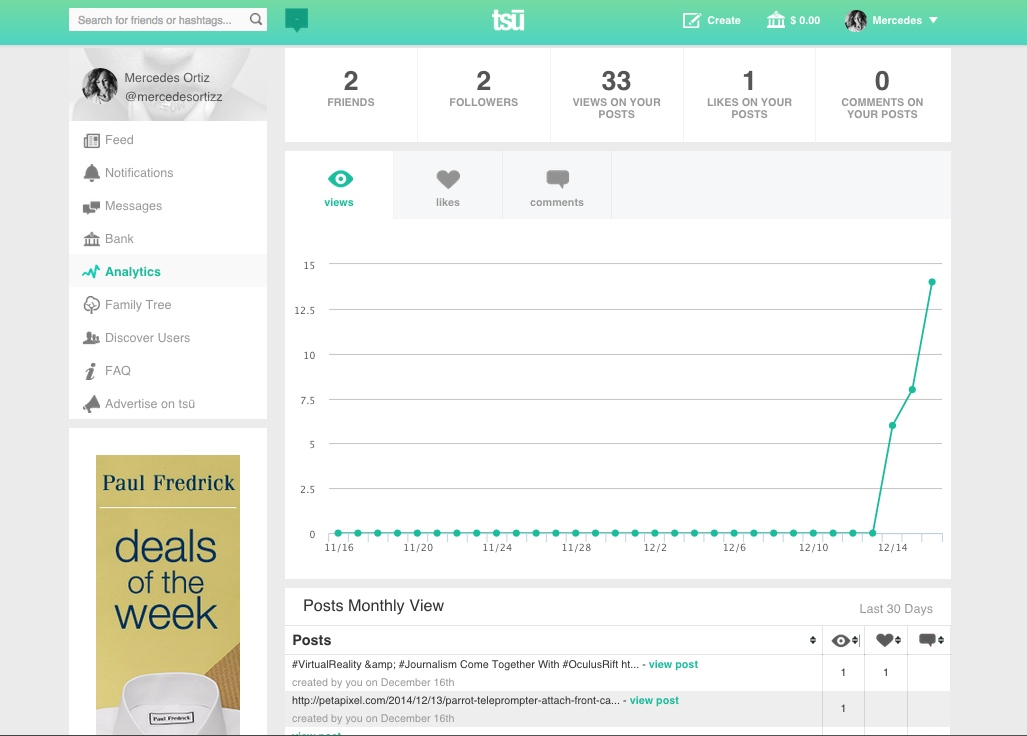Viewport: 1027px width, 736px height.
Task: Click the eye icon on views tab
Action: pos(340,178)
